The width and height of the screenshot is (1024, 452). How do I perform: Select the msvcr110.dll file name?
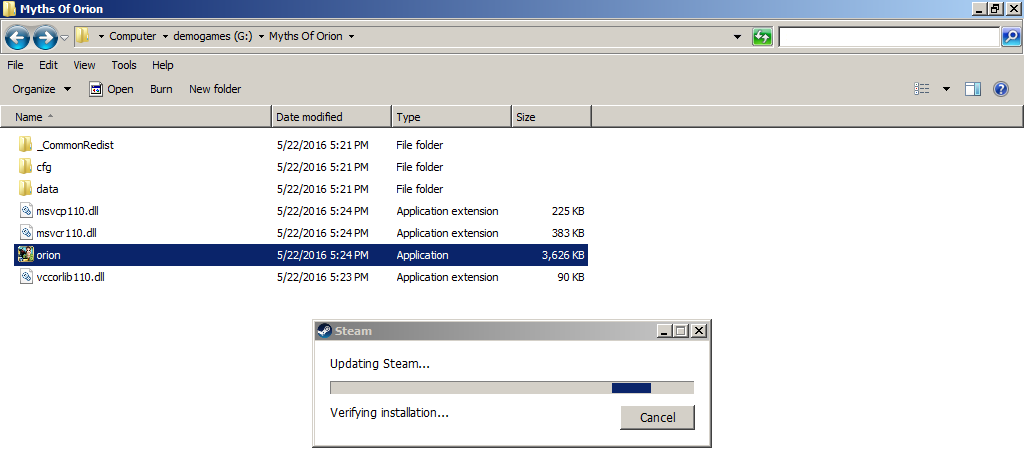pyautogui.click(x=67, y=233)
